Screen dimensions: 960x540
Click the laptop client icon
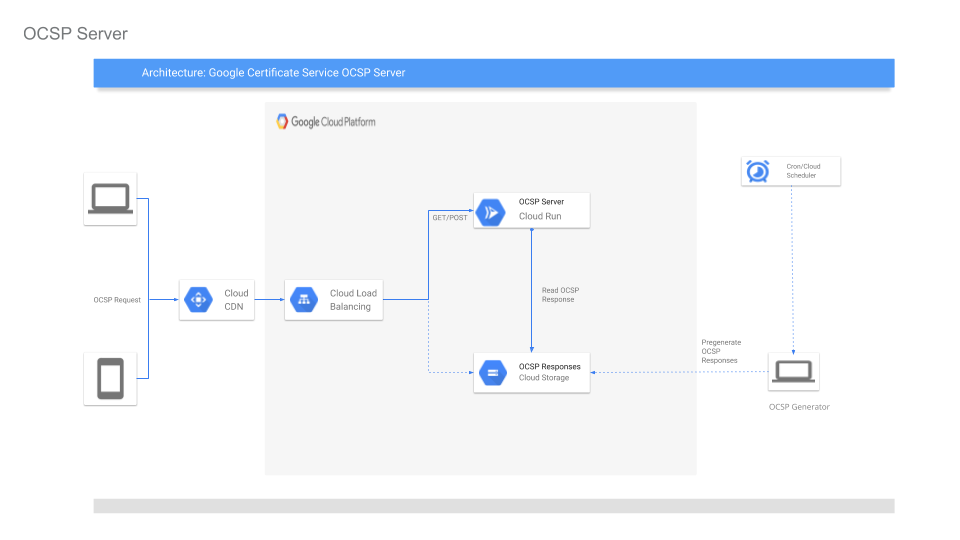(110, 199)
